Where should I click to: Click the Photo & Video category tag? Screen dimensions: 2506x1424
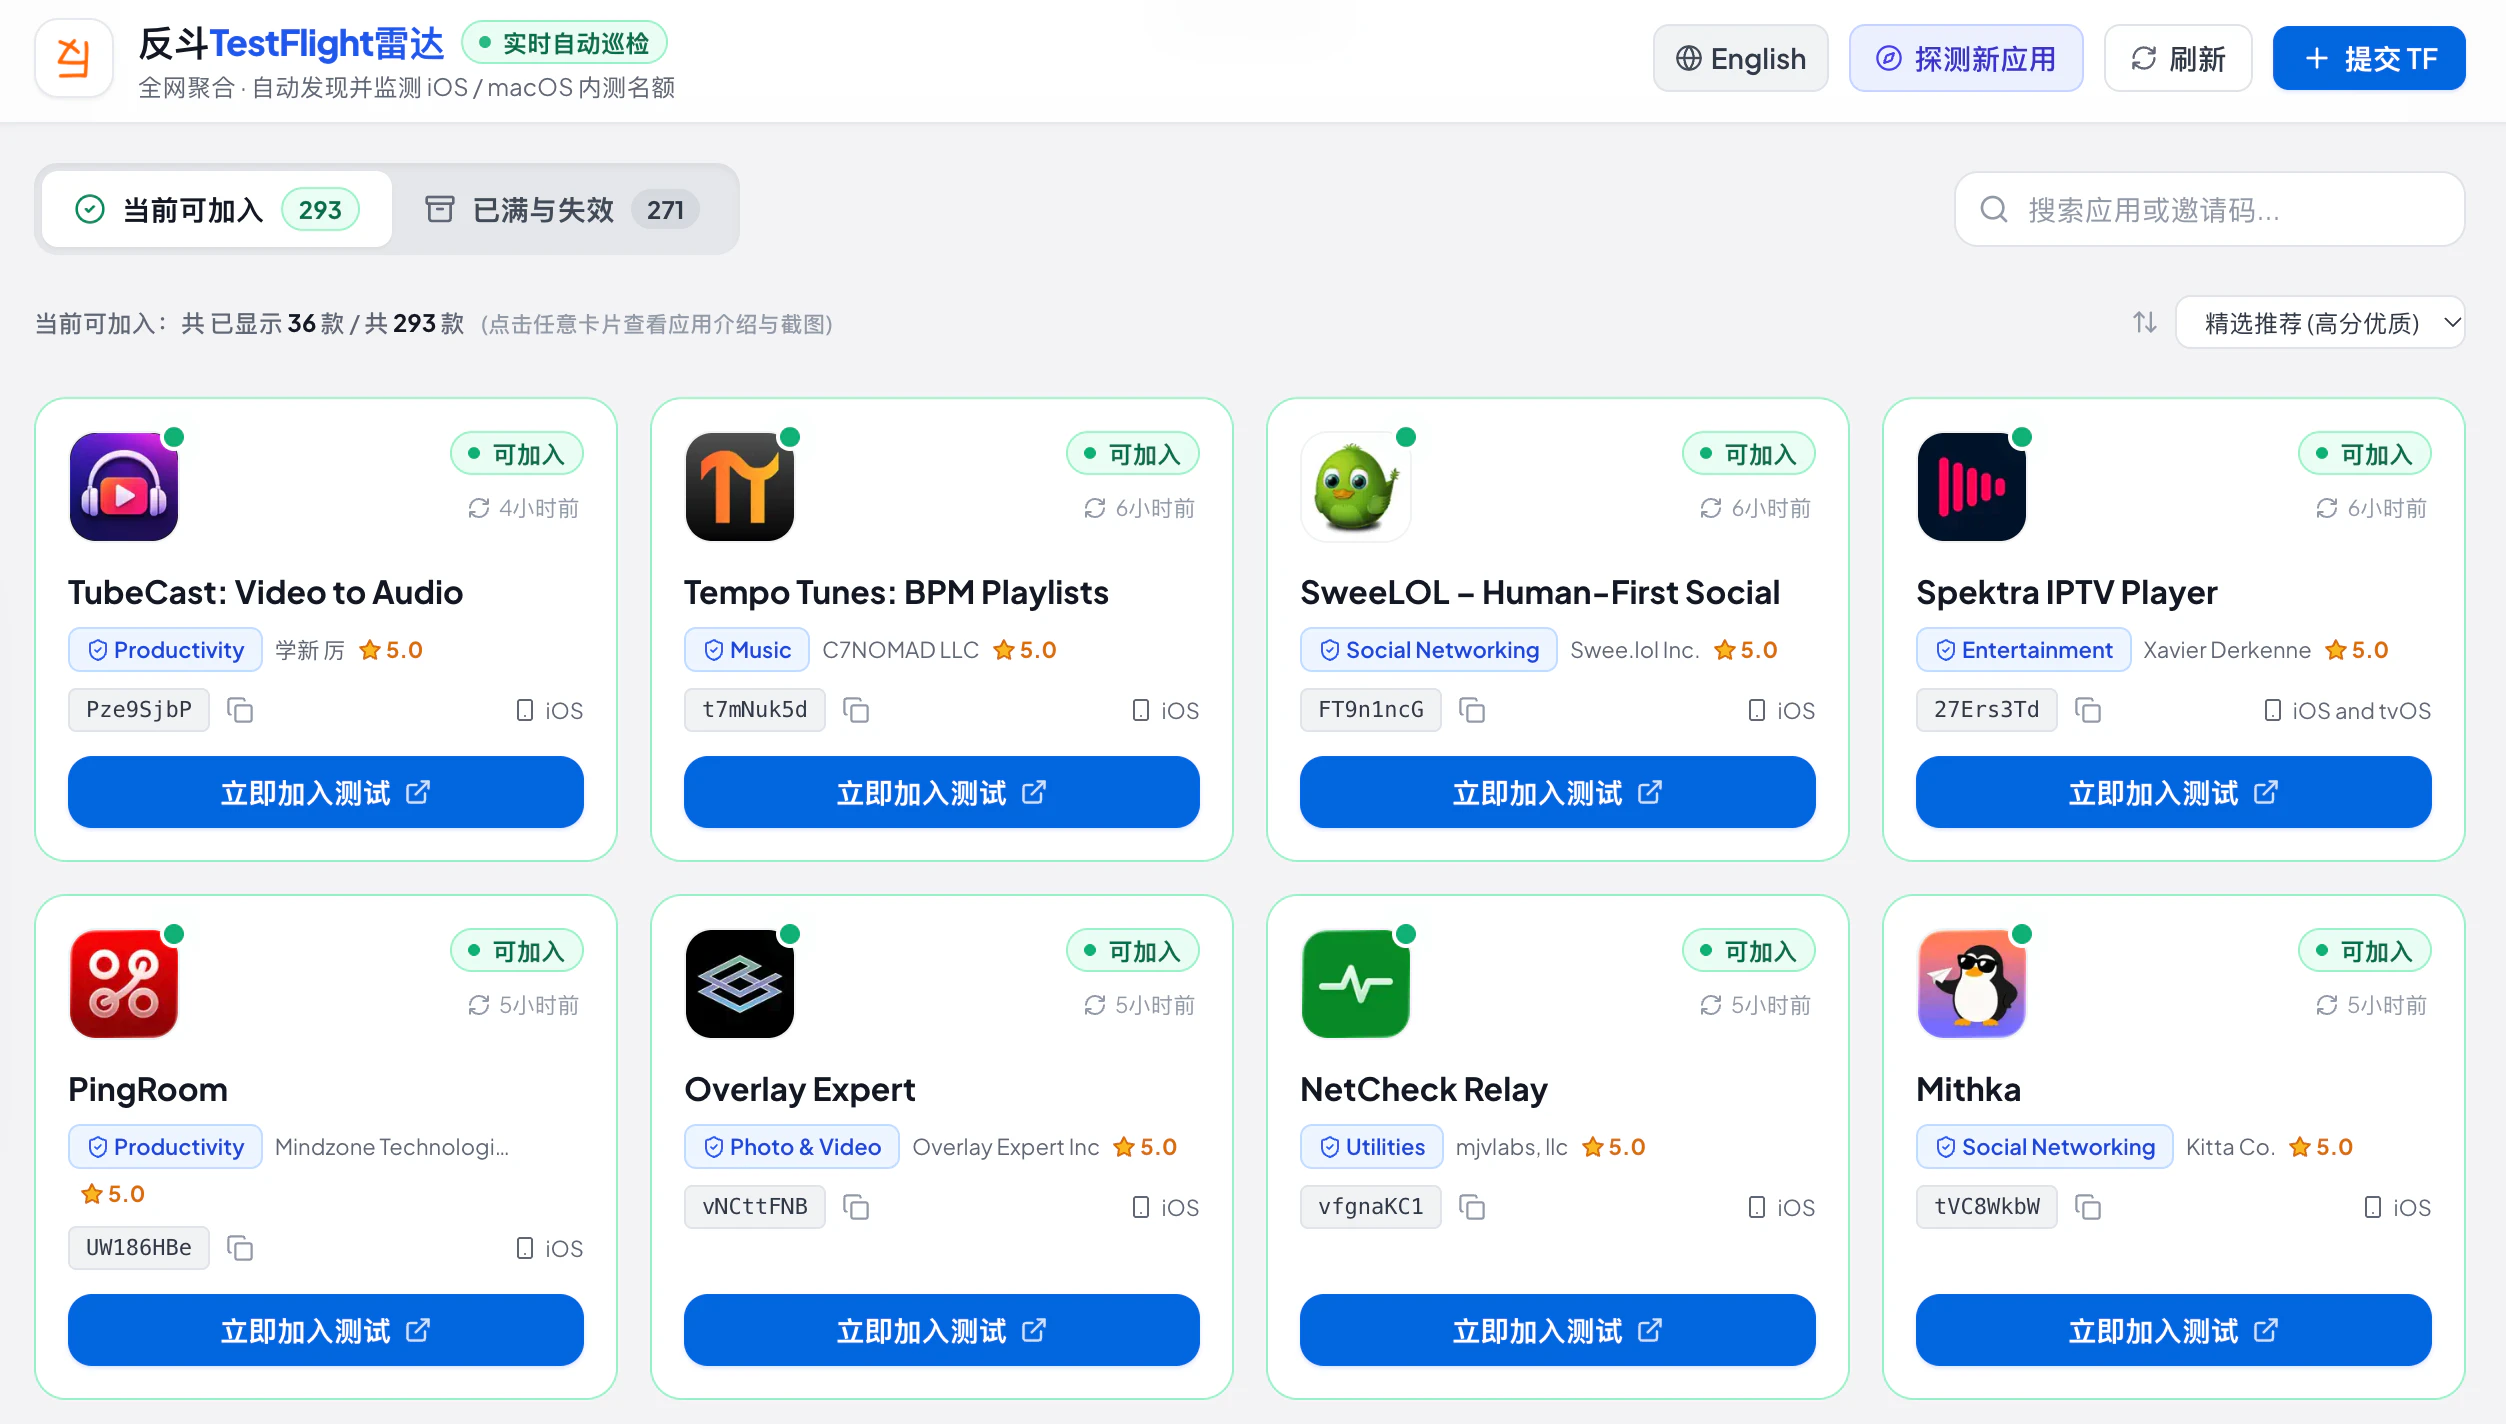pyautogui.click(x=792, y=1147)
